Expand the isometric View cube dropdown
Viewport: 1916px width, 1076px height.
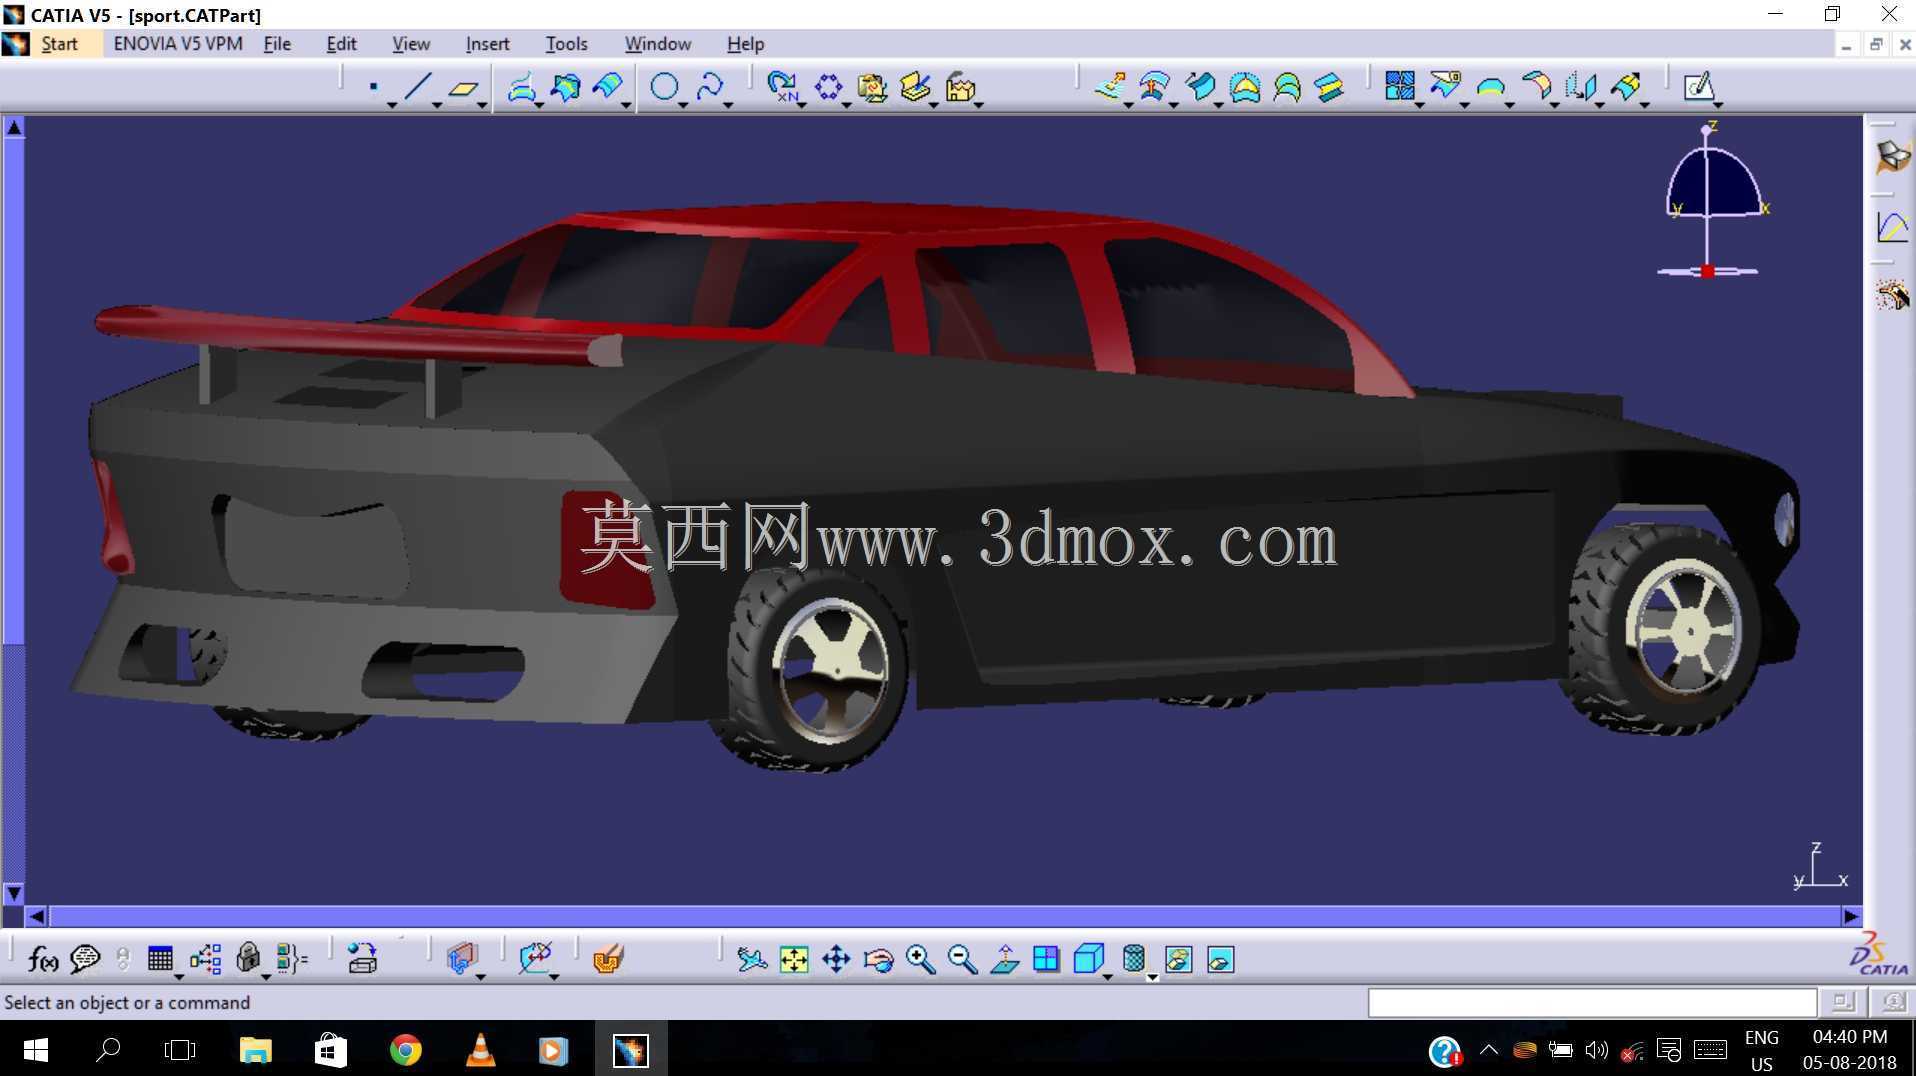coord(1108,976)
